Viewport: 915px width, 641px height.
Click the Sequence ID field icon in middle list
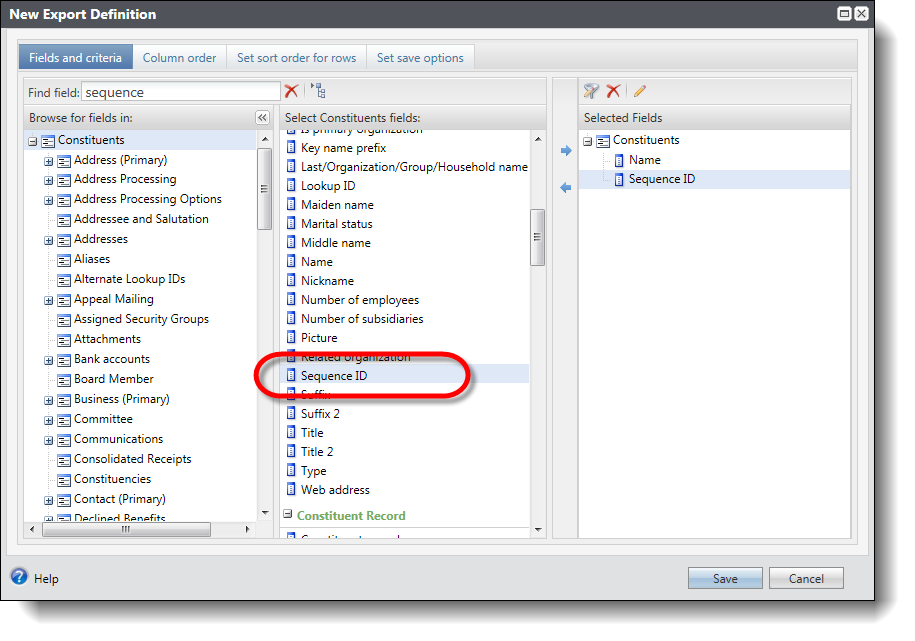coord(291,375)
